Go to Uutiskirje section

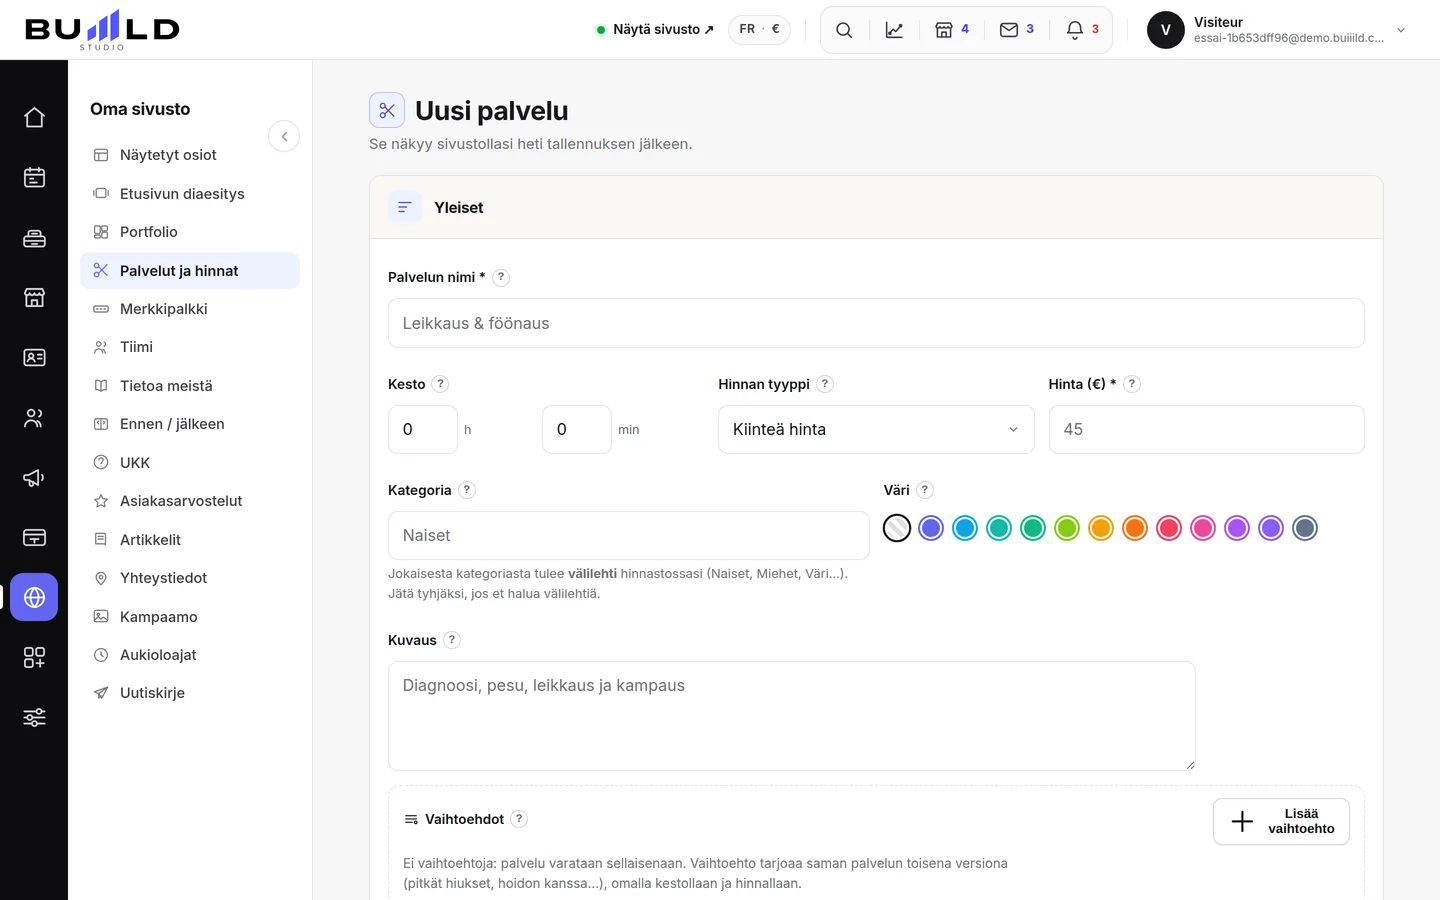click(190, 693)
